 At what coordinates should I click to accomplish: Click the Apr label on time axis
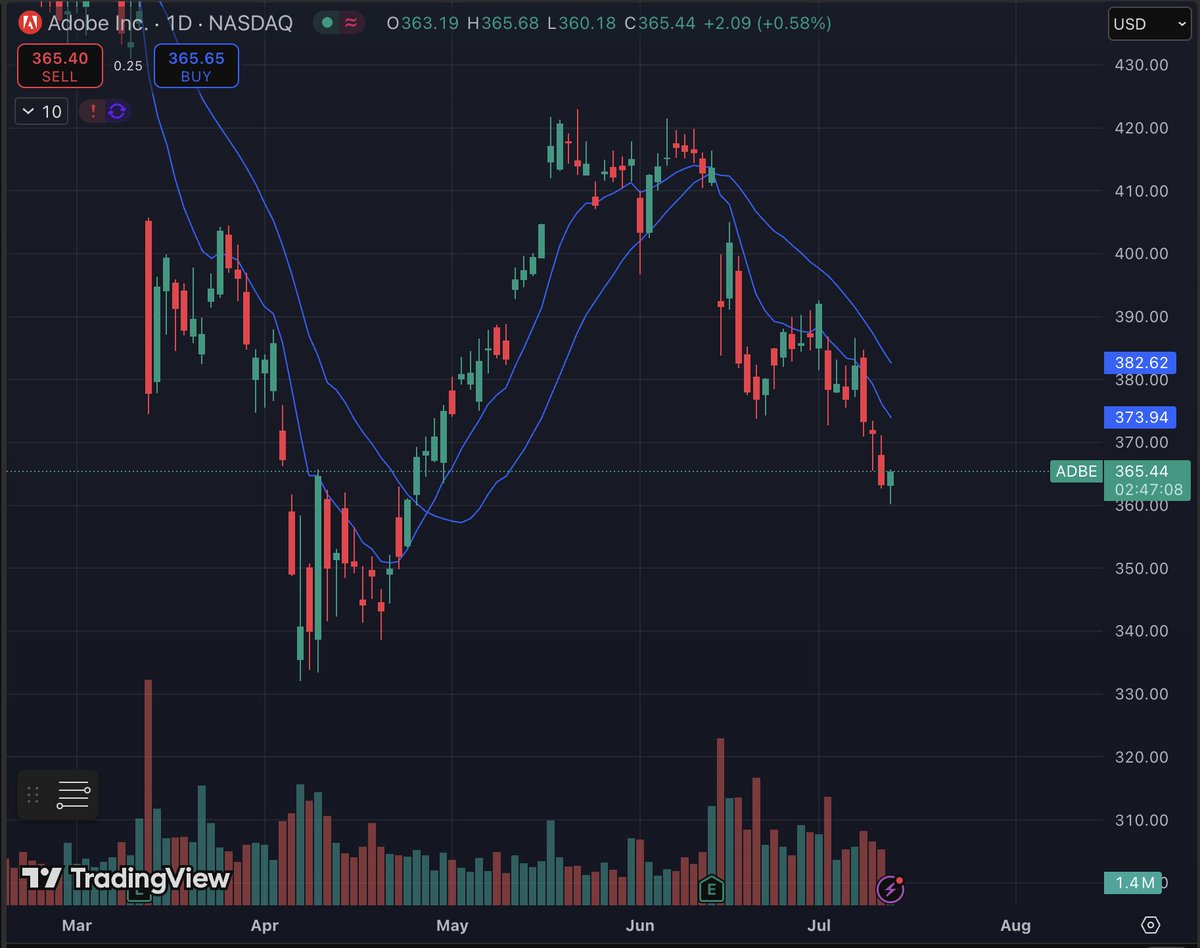coord(264,926)
